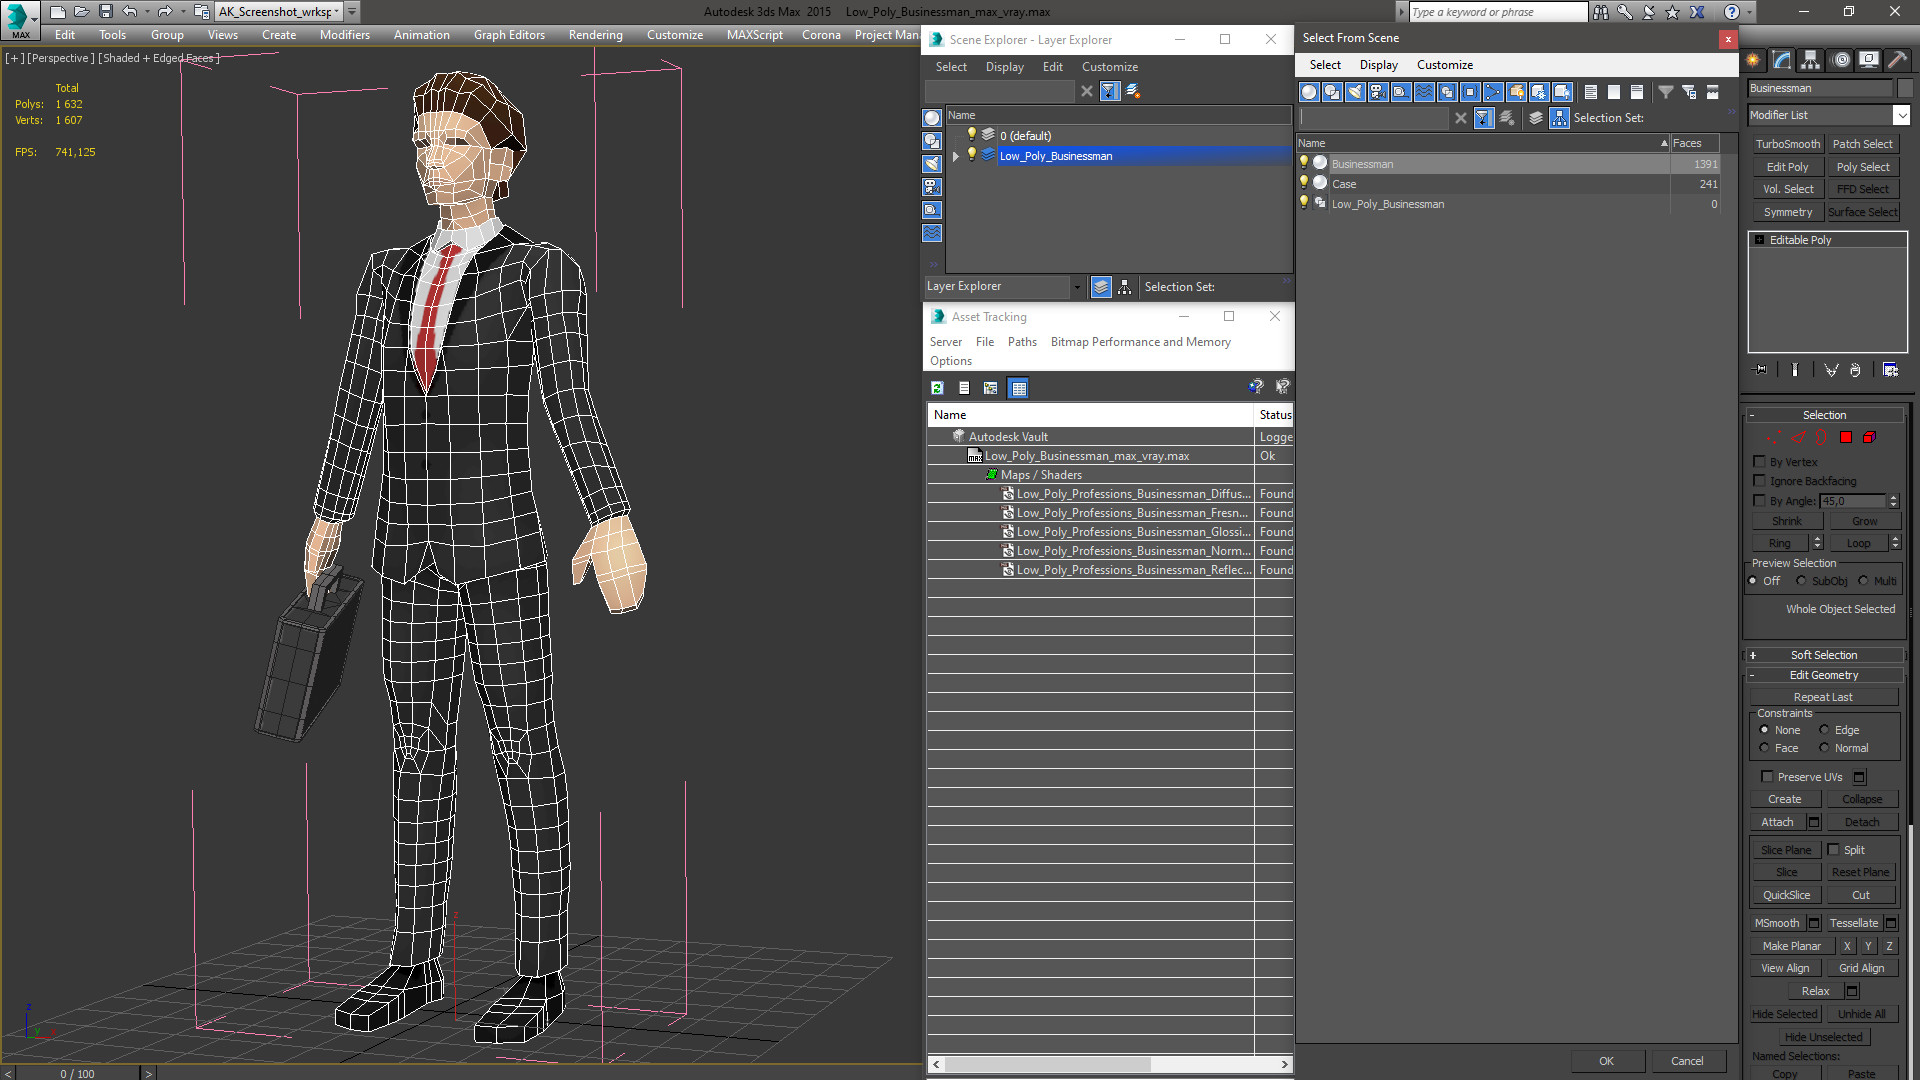Viewport: 1920px width, 1080px height.
Task: Select the Loop selection tool icon
Action: (x=1857, y=542)
